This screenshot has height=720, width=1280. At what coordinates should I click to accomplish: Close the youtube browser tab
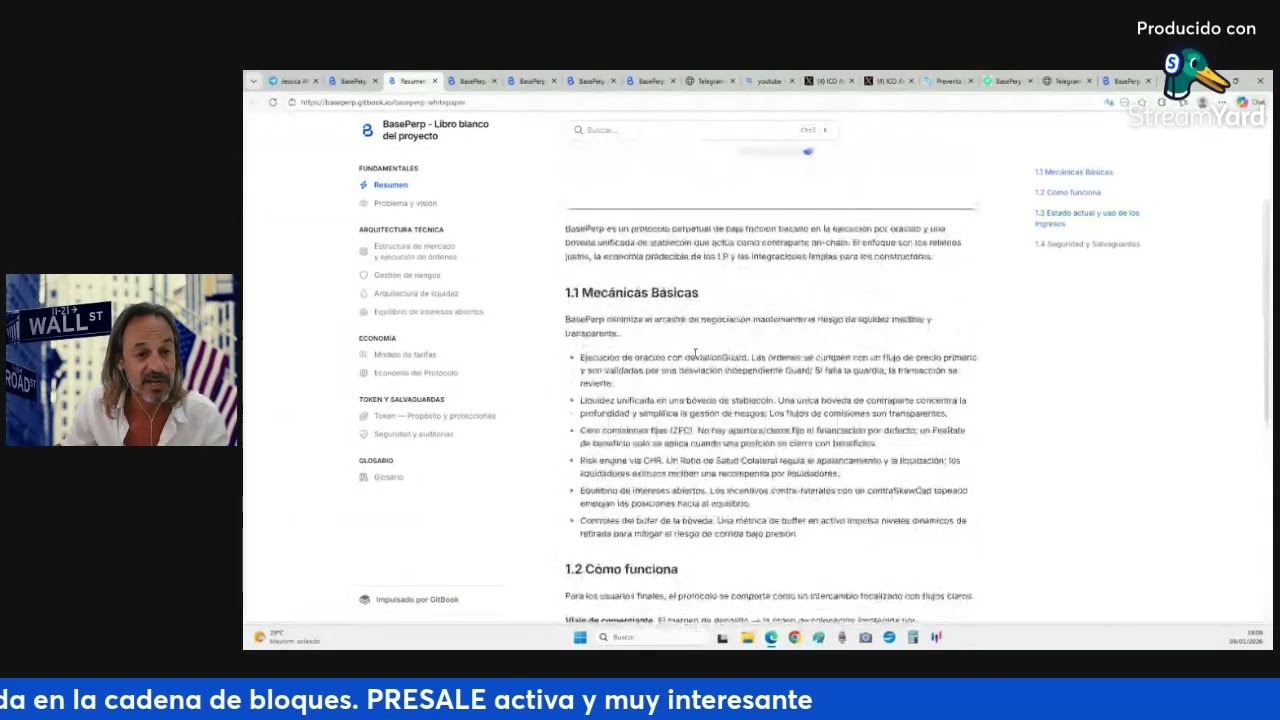(x=791, y=81)
